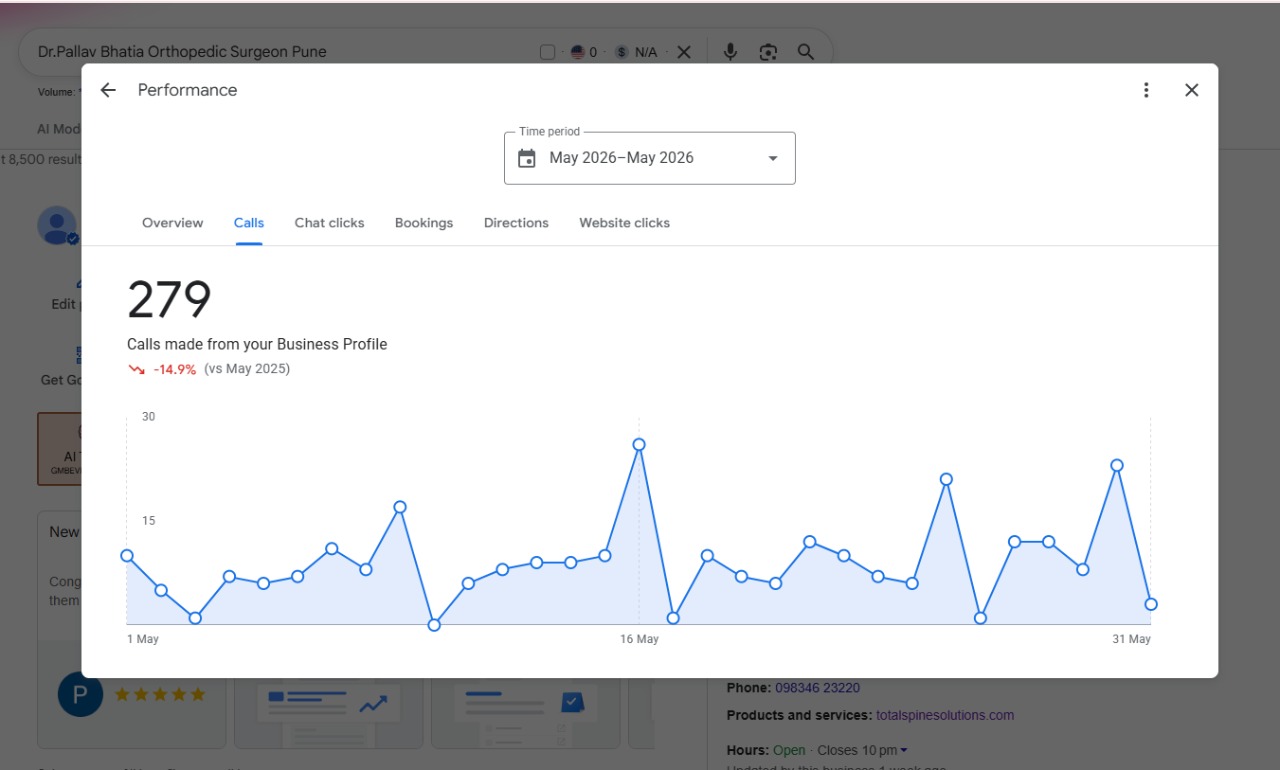Click the magnifying glass search icon
The image size is (1280, 770).
click(x=805, y=52)
